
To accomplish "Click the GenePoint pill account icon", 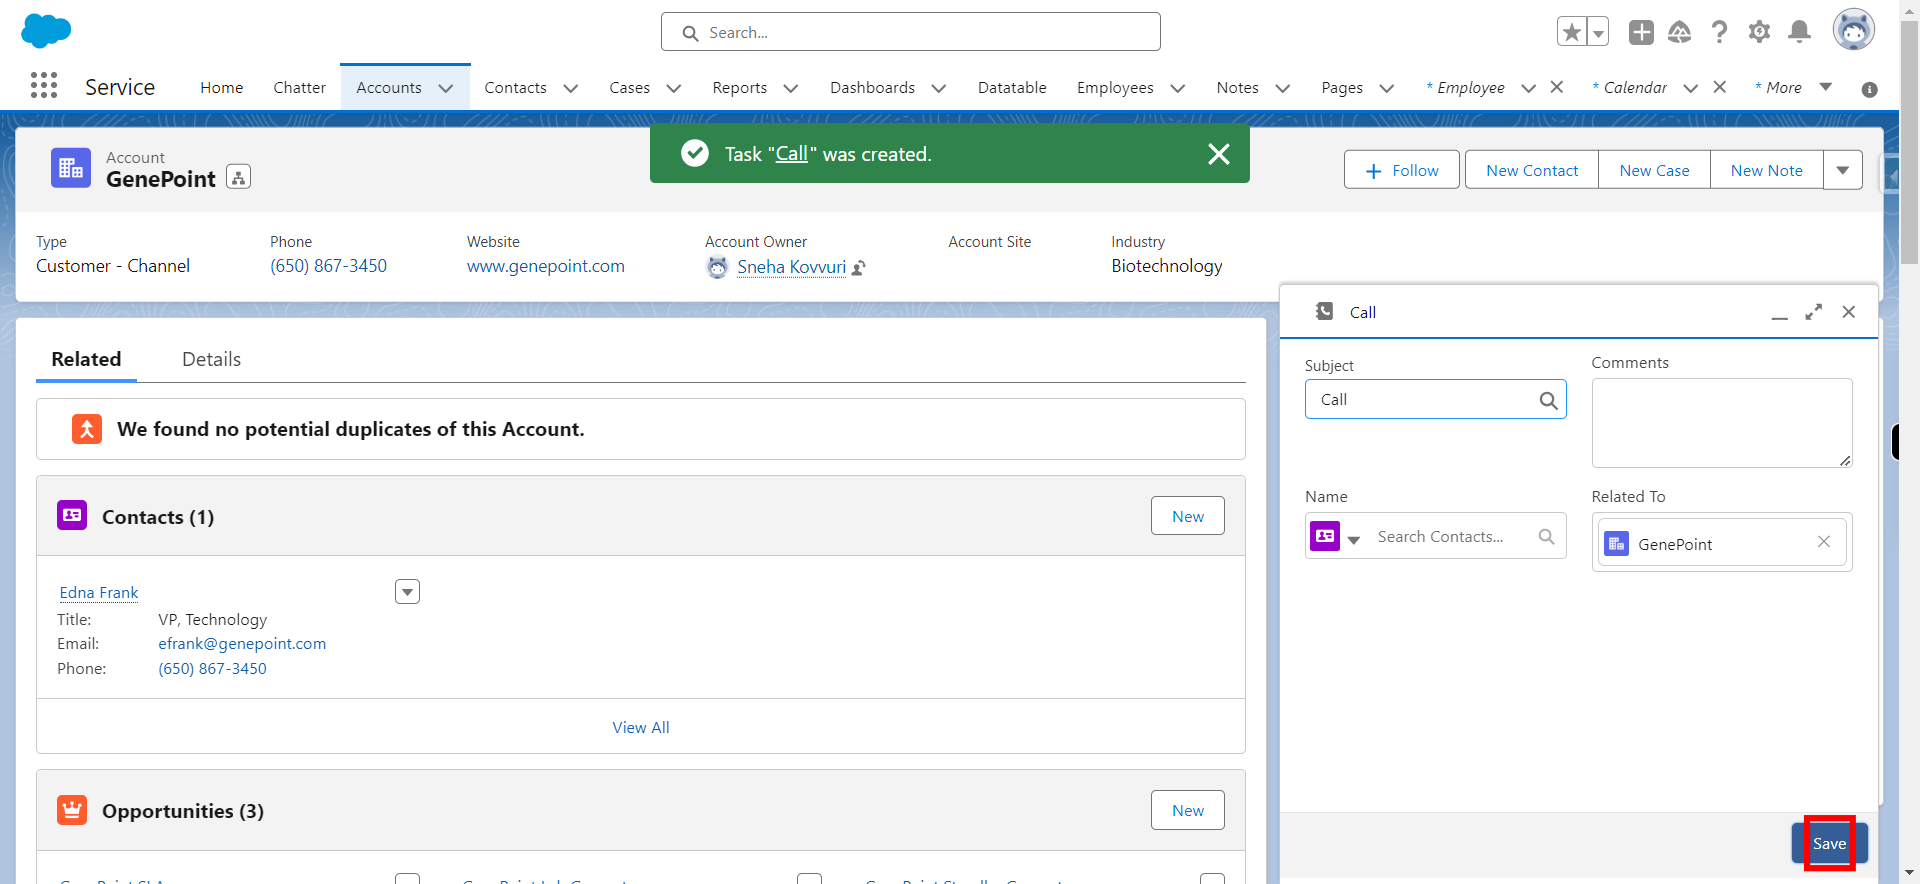I will [1616, 543].
